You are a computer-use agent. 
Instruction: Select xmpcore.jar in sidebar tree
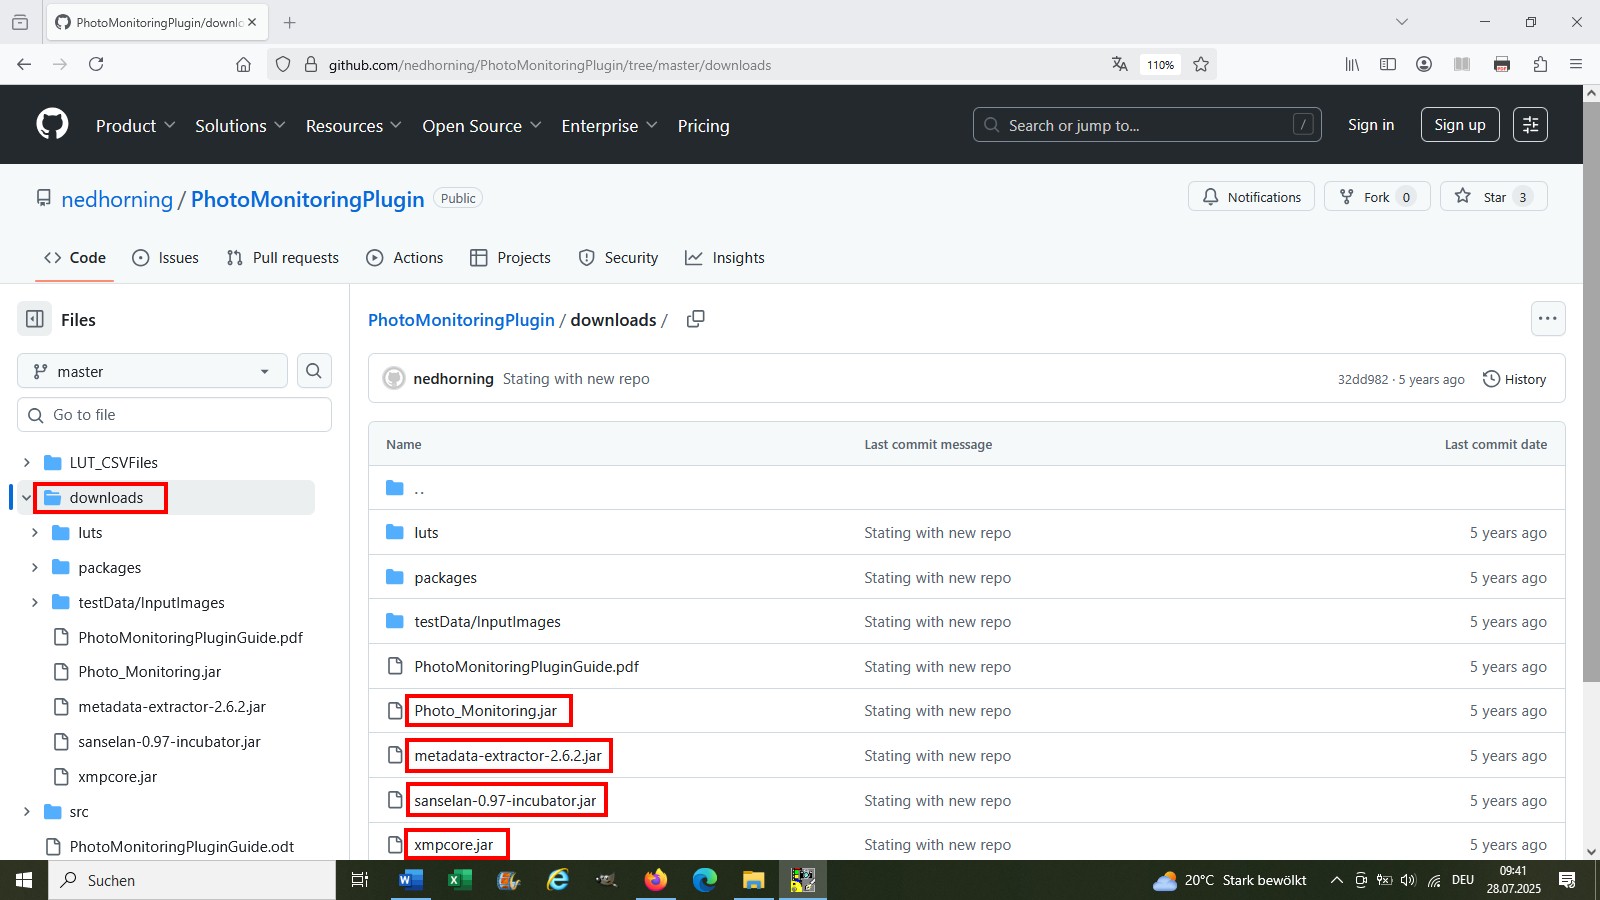[x=117, y=776]
